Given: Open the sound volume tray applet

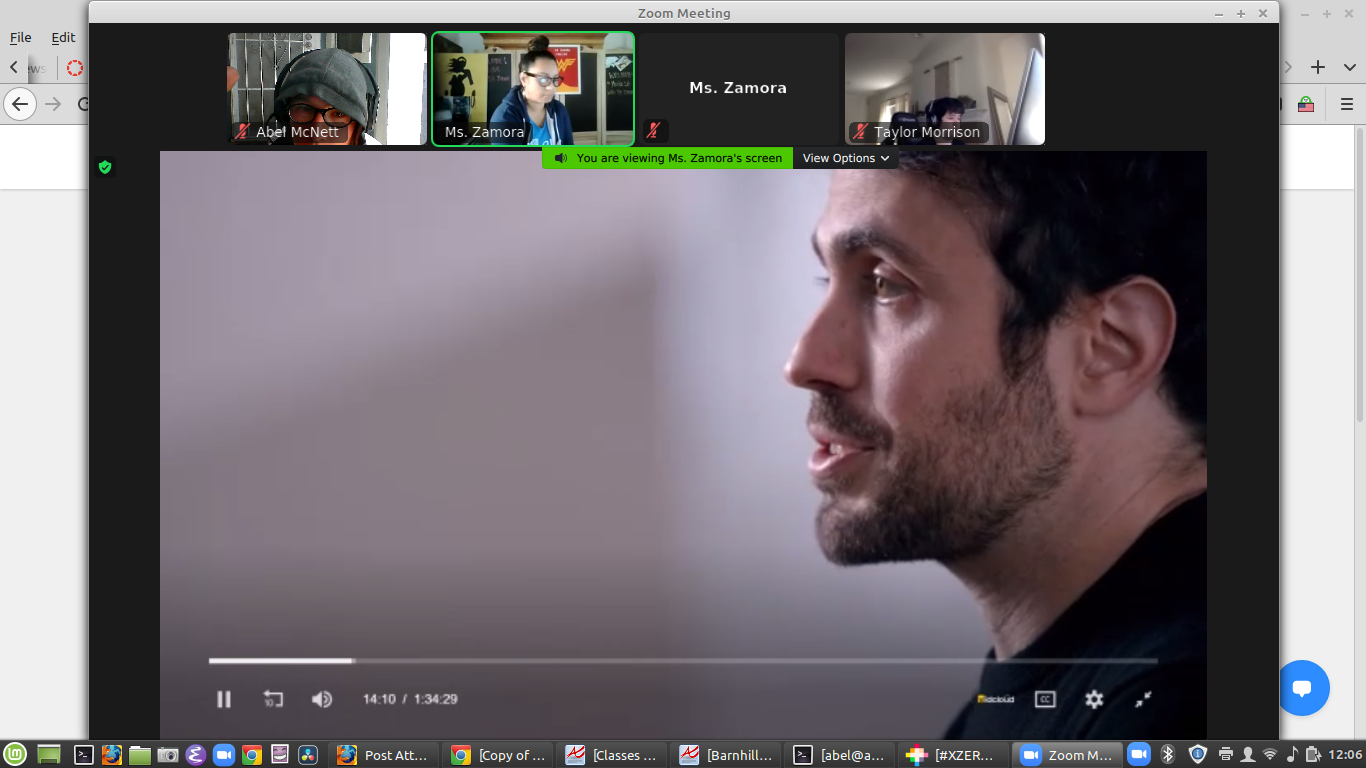Looking at the screenshot, I should tap(1292, 755).
